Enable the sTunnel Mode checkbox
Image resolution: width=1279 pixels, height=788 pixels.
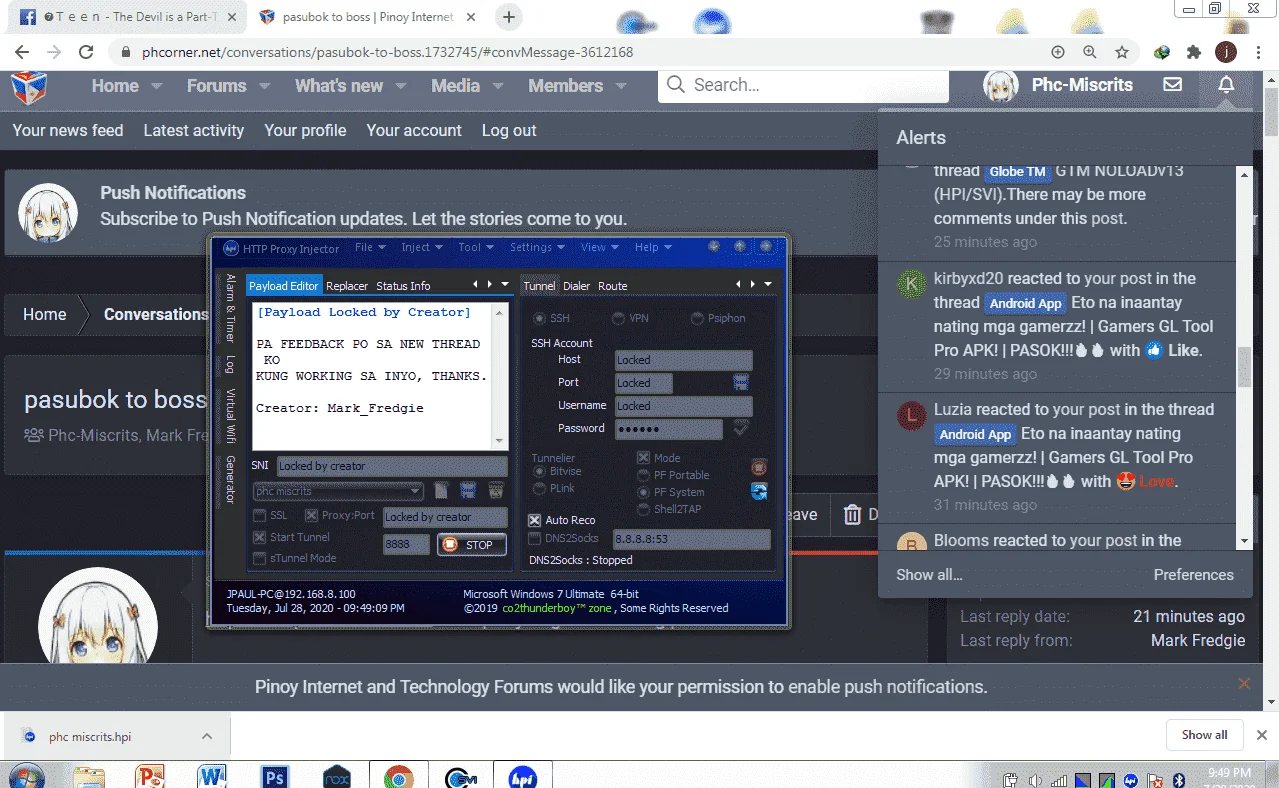click(x=260, y=558)
